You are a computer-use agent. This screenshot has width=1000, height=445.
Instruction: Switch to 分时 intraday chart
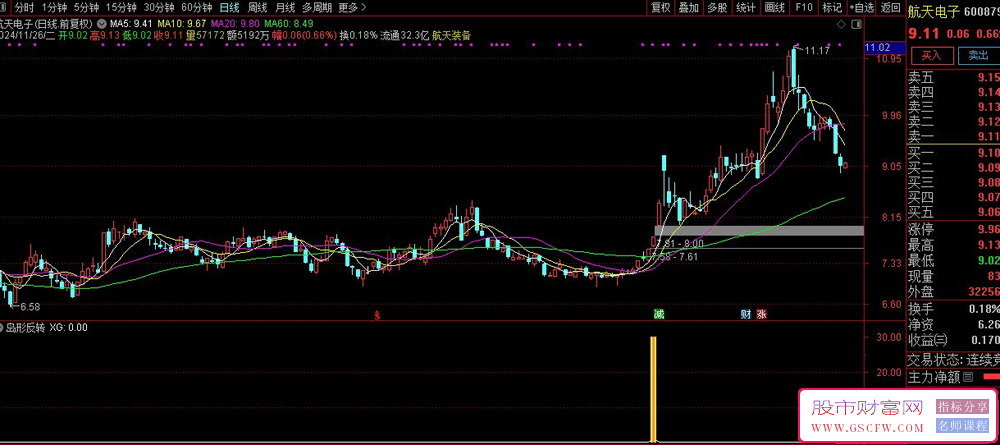(x=23, y=8)
